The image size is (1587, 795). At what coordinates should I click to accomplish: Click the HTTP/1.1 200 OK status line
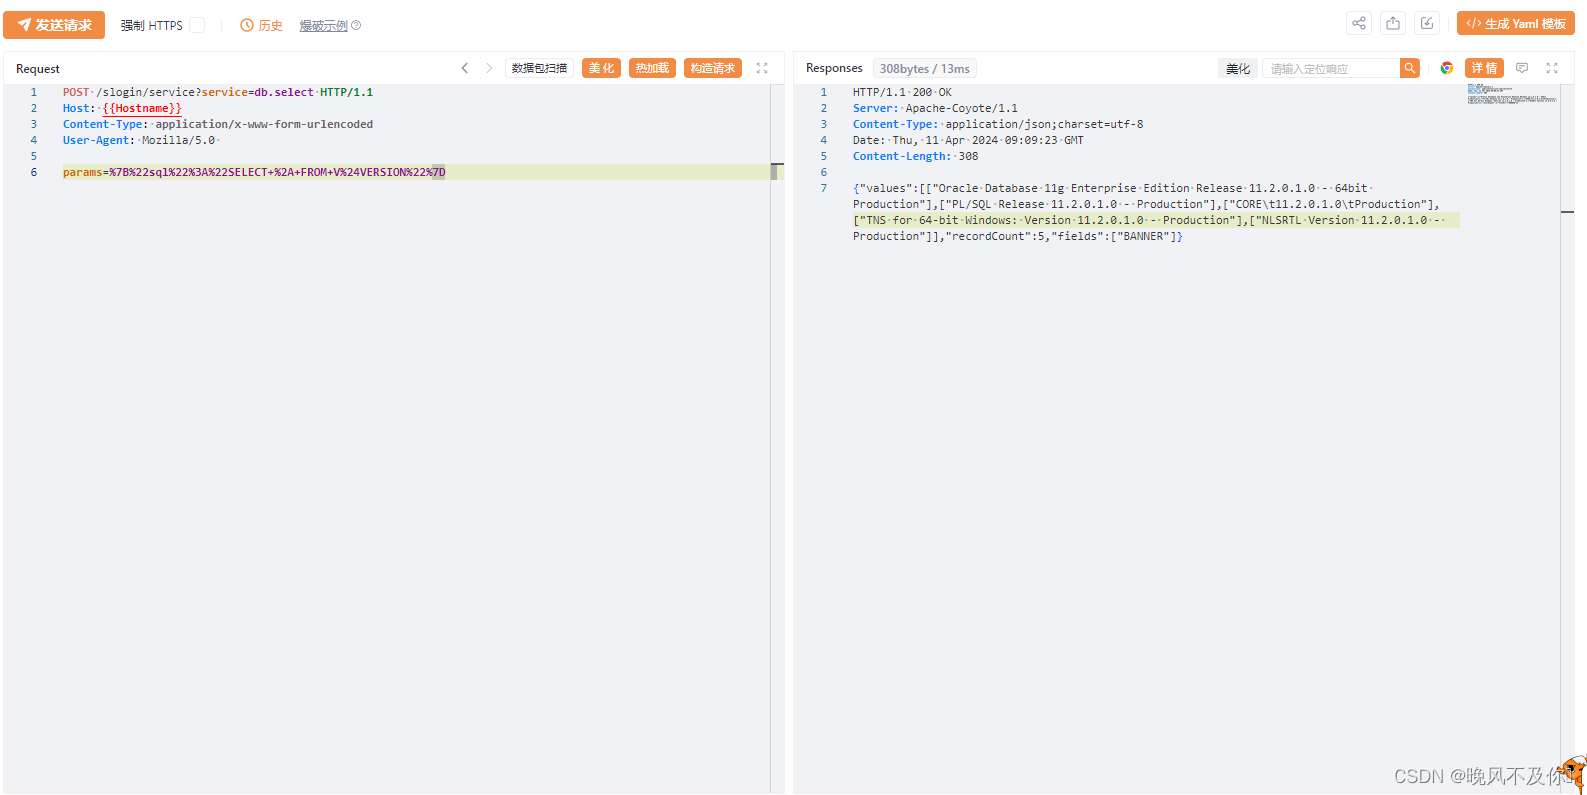click(x=902, y=92)
